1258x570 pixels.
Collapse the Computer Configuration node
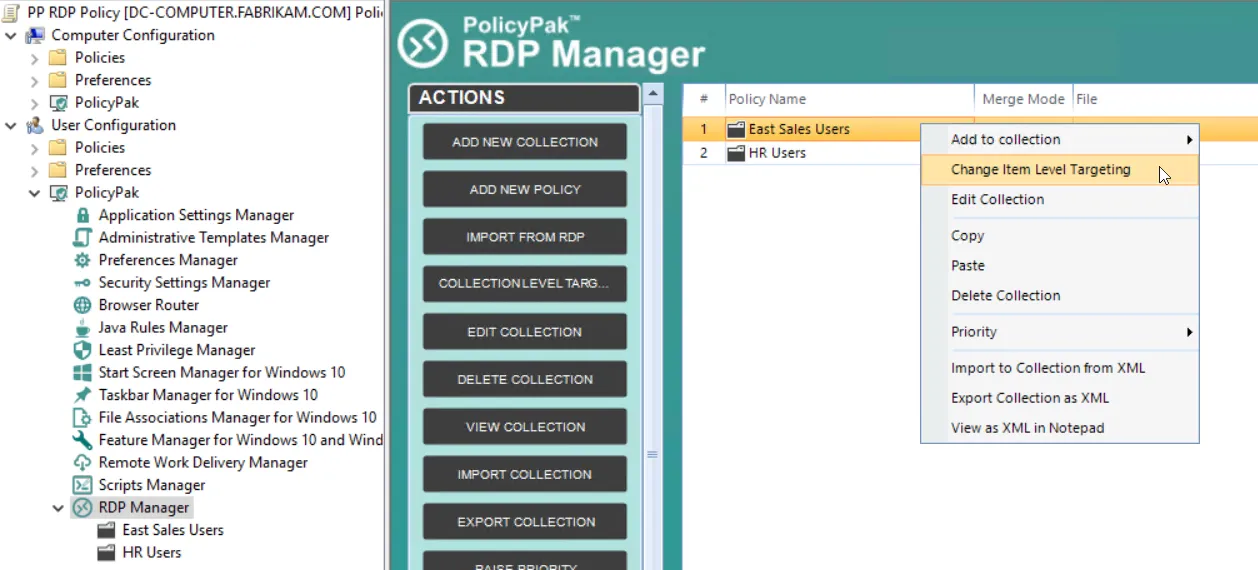point(11,35)
